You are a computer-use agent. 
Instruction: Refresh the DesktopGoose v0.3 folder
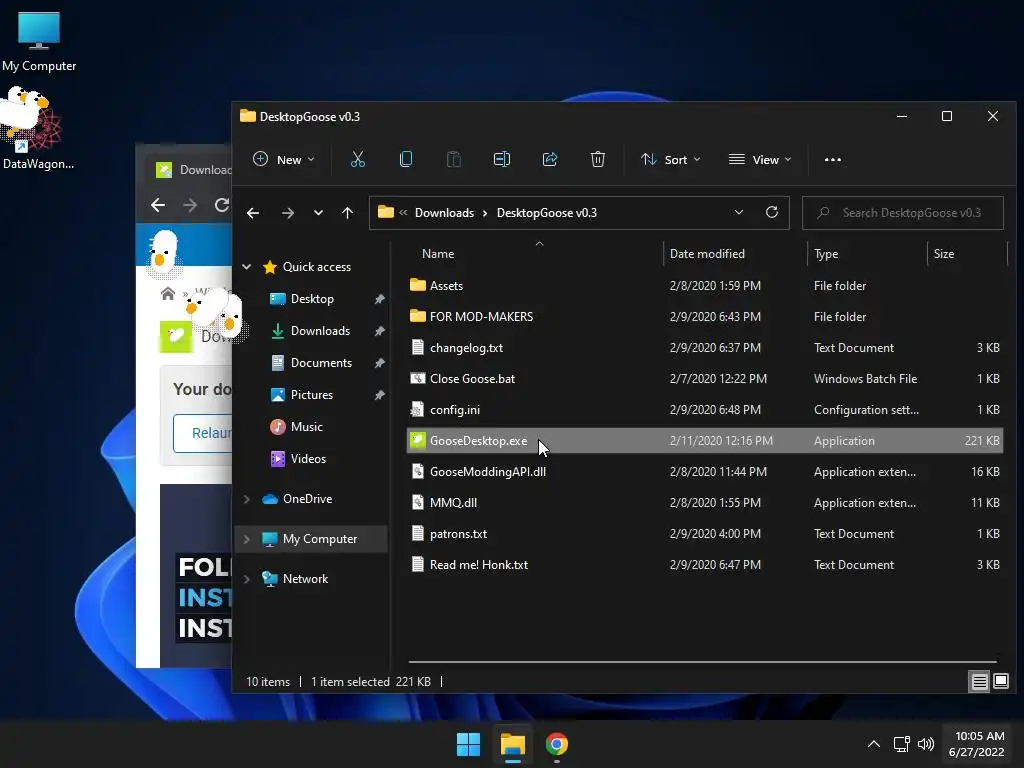(x=772, y=212)
